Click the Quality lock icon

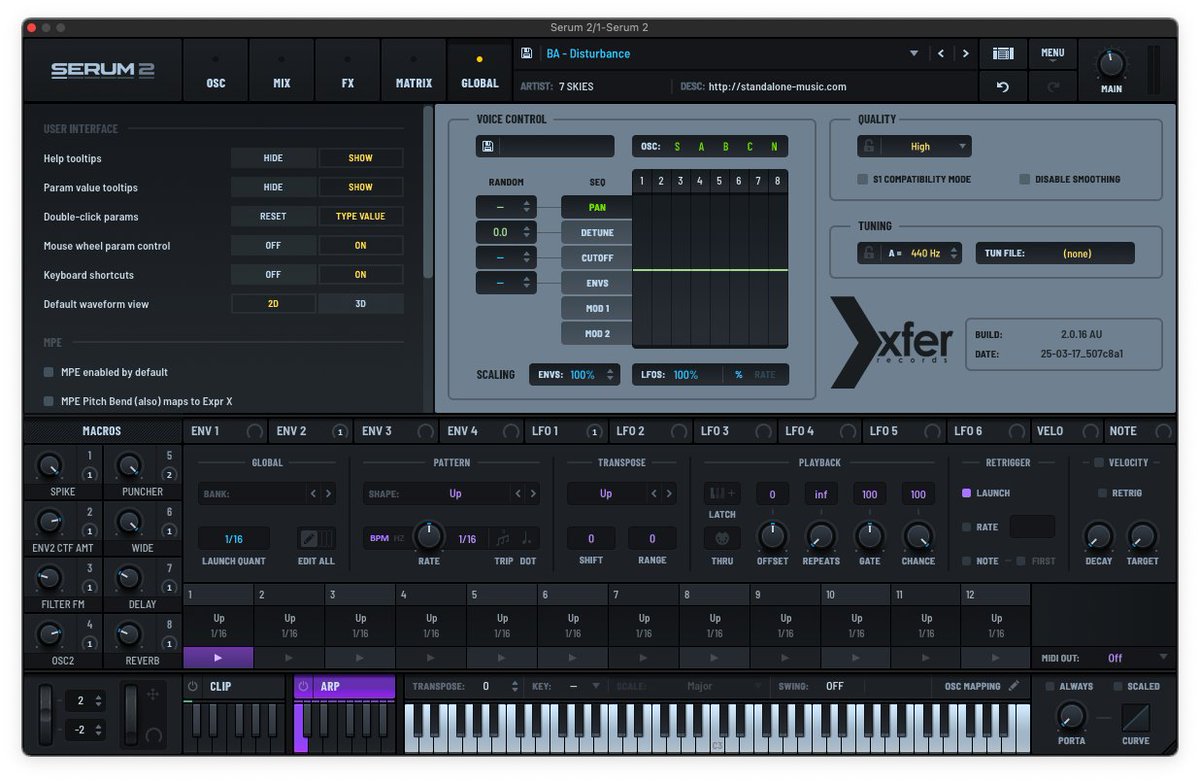pos(869,146)
